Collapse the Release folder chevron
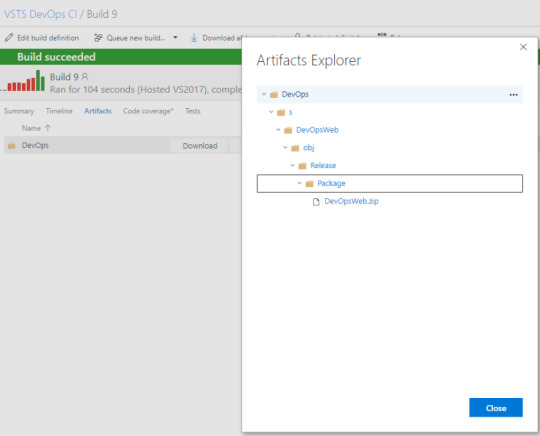This screenshot has height=436, width=540. (292, 165)
